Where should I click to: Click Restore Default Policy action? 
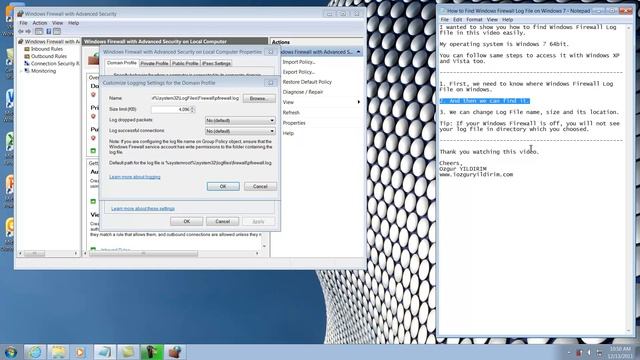pyautogui.click(x=307, y=82)
